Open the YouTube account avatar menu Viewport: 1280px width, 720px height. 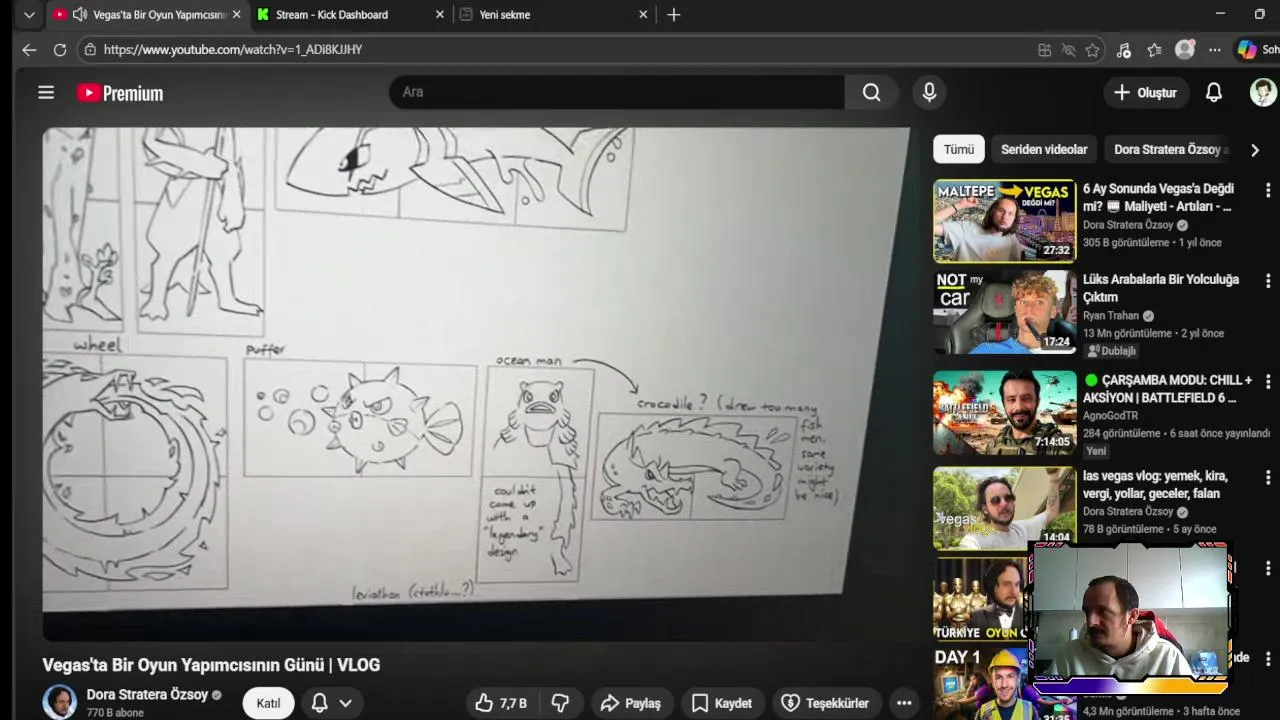[1263, 92]
